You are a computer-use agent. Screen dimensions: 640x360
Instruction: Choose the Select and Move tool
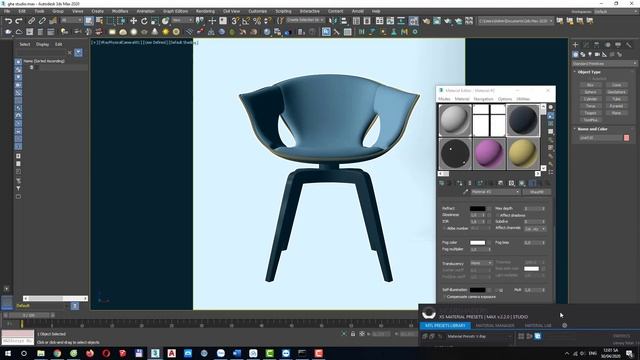[133, 21]
